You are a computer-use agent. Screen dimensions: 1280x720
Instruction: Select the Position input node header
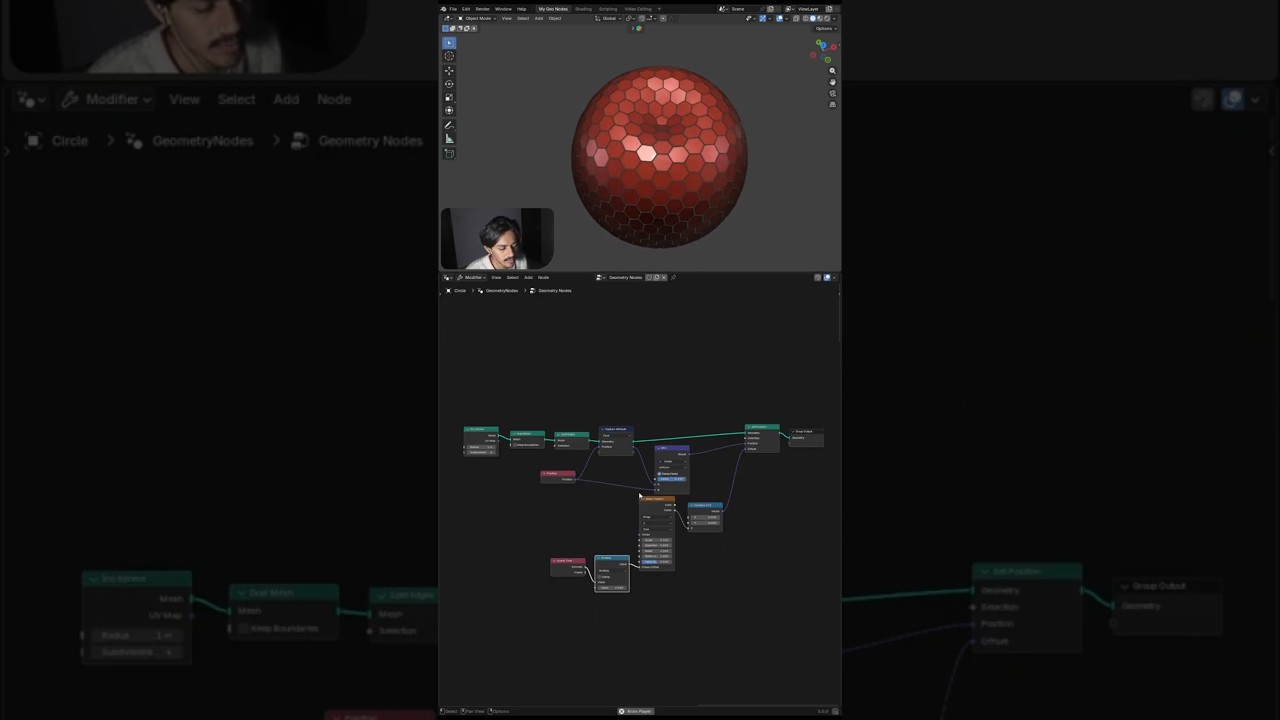pyautogui.click(x=558, y=473)
